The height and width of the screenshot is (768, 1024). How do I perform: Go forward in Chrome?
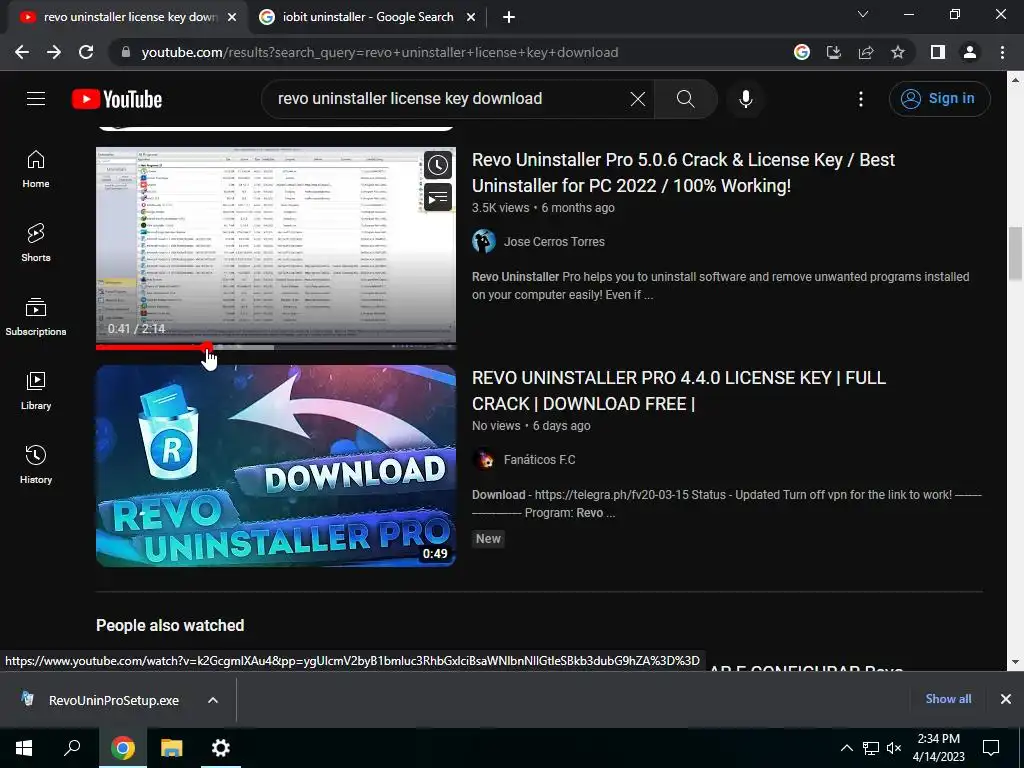click(x=54, y=52)
